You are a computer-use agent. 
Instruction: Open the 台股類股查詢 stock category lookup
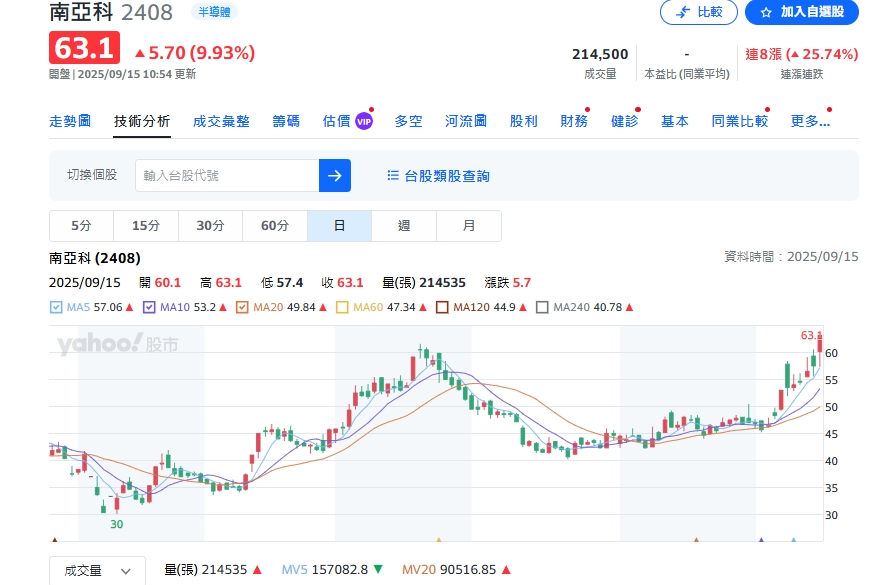(446, 175)
